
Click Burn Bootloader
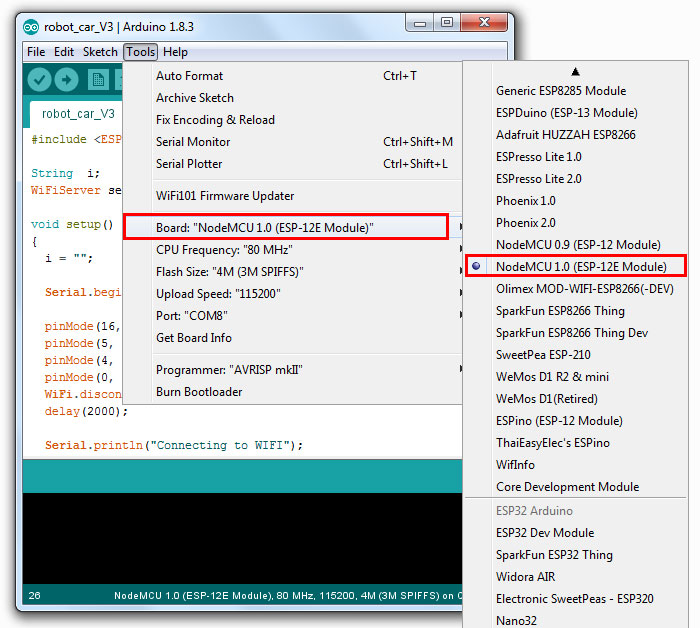(x=292, y=391)
